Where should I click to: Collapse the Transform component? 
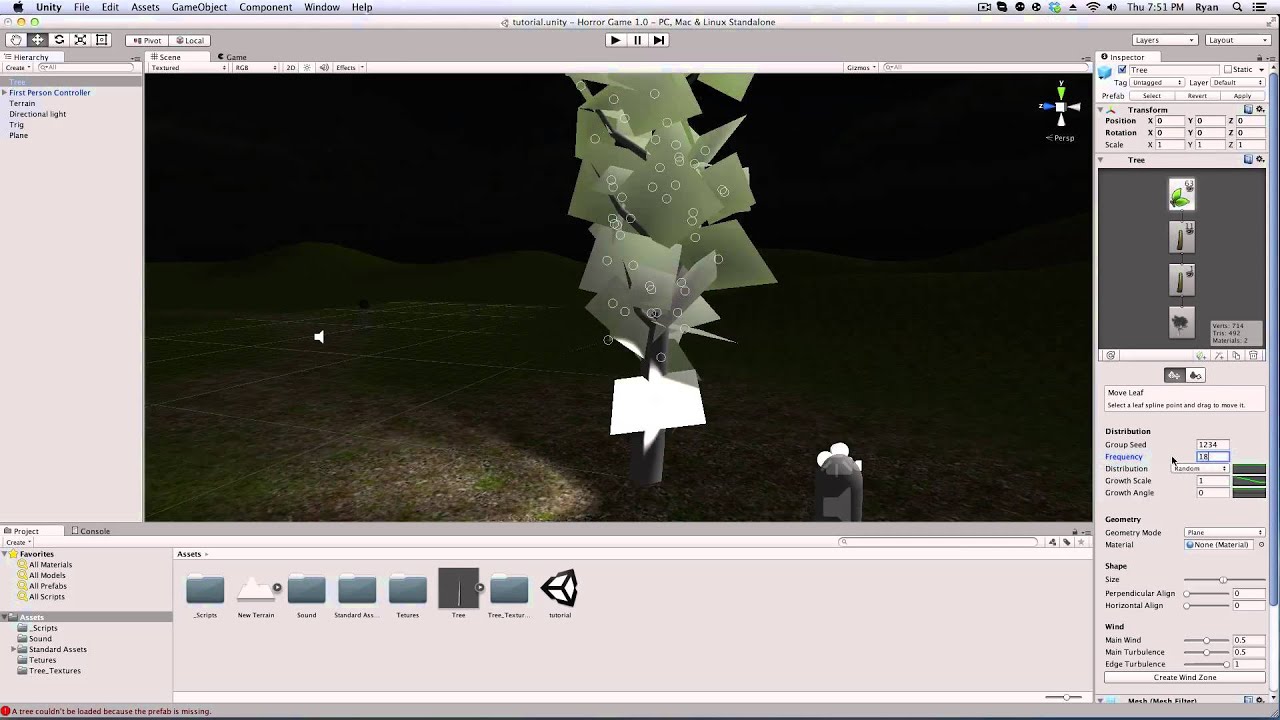pos(1101,109)
